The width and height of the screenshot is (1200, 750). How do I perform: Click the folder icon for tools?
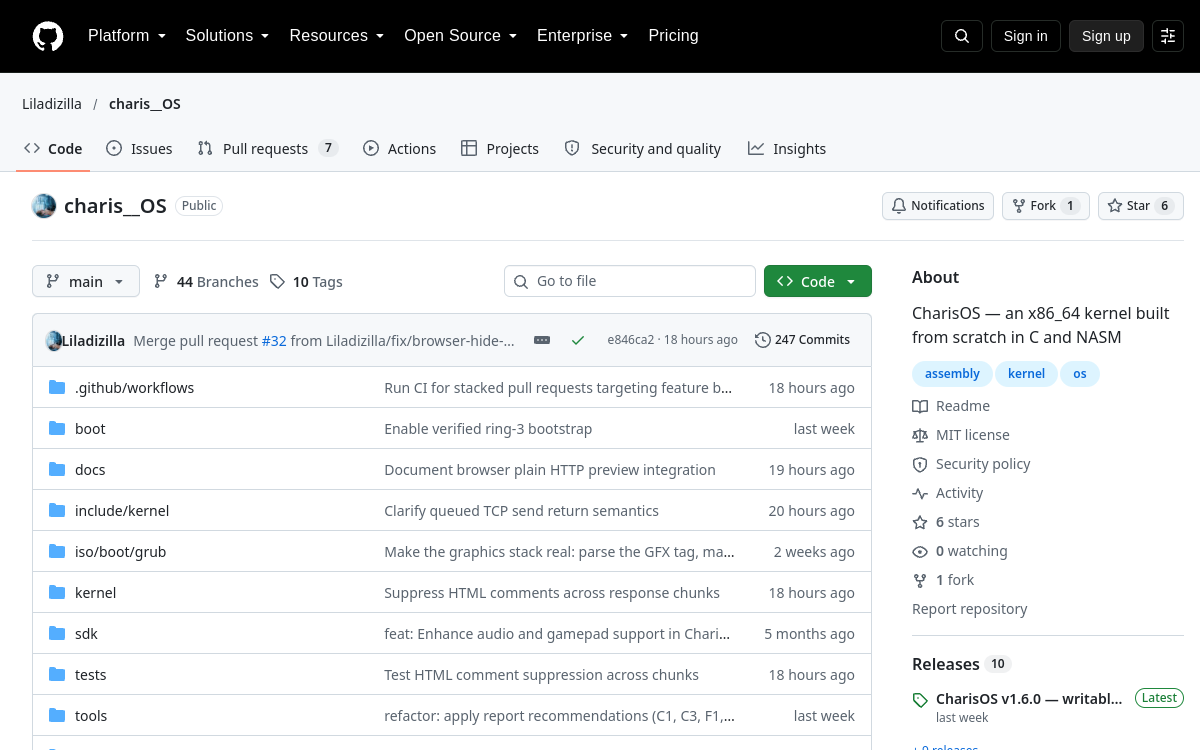click(57, 716)
